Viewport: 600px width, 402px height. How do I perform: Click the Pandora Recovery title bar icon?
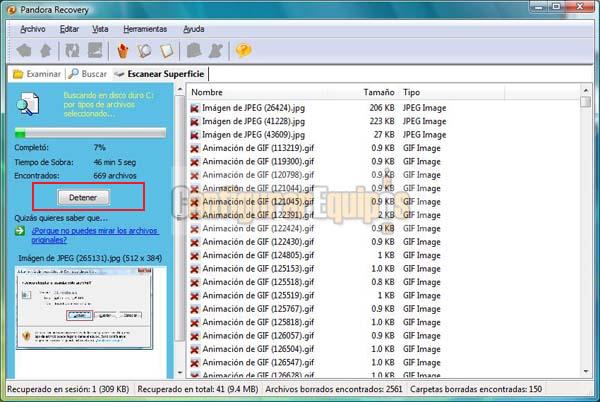pos(12,10)
